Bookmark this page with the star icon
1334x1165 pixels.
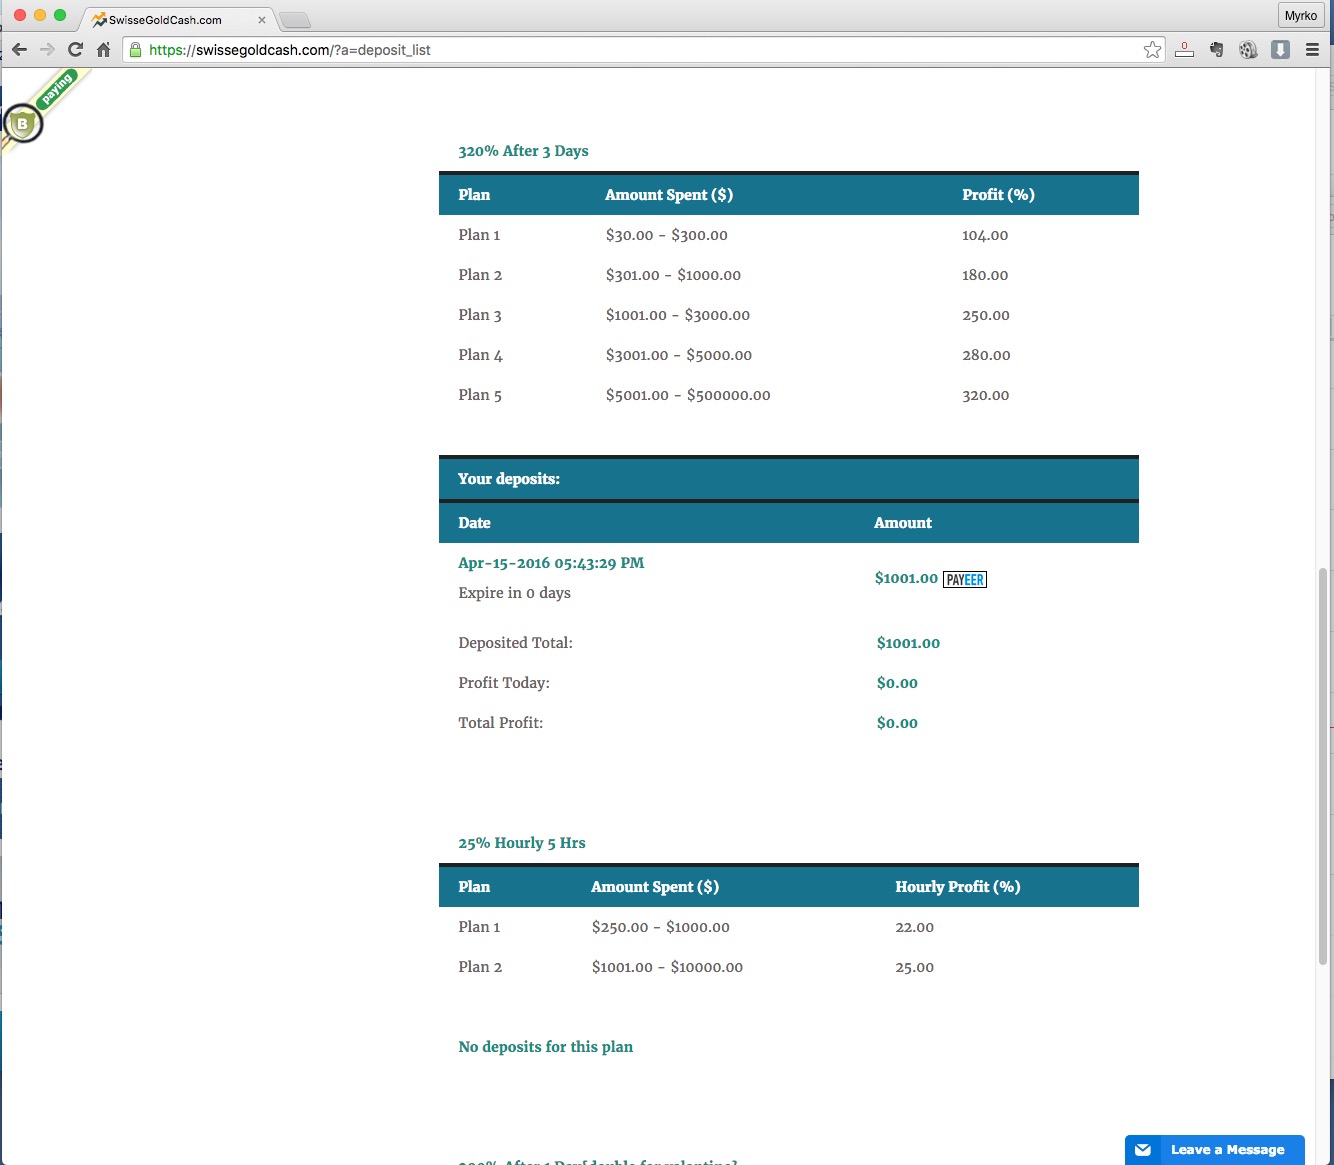click(1152, 50)
